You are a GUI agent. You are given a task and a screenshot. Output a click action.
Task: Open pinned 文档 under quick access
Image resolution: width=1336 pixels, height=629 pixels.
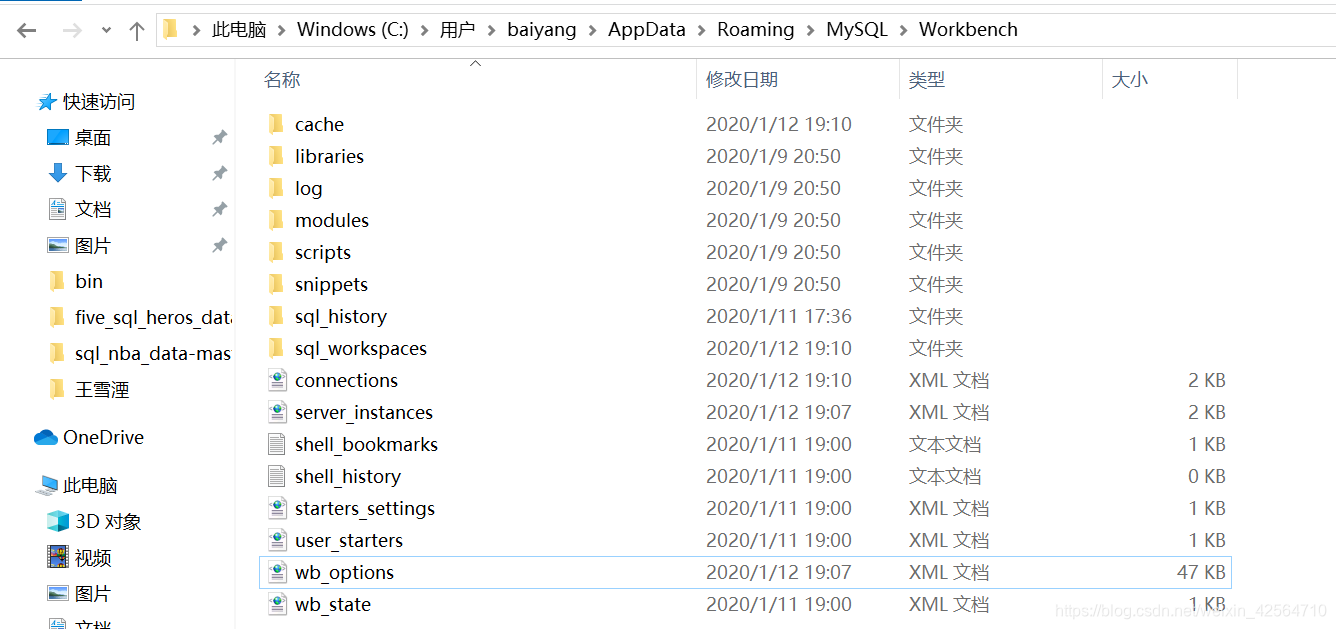pos(93,210)
